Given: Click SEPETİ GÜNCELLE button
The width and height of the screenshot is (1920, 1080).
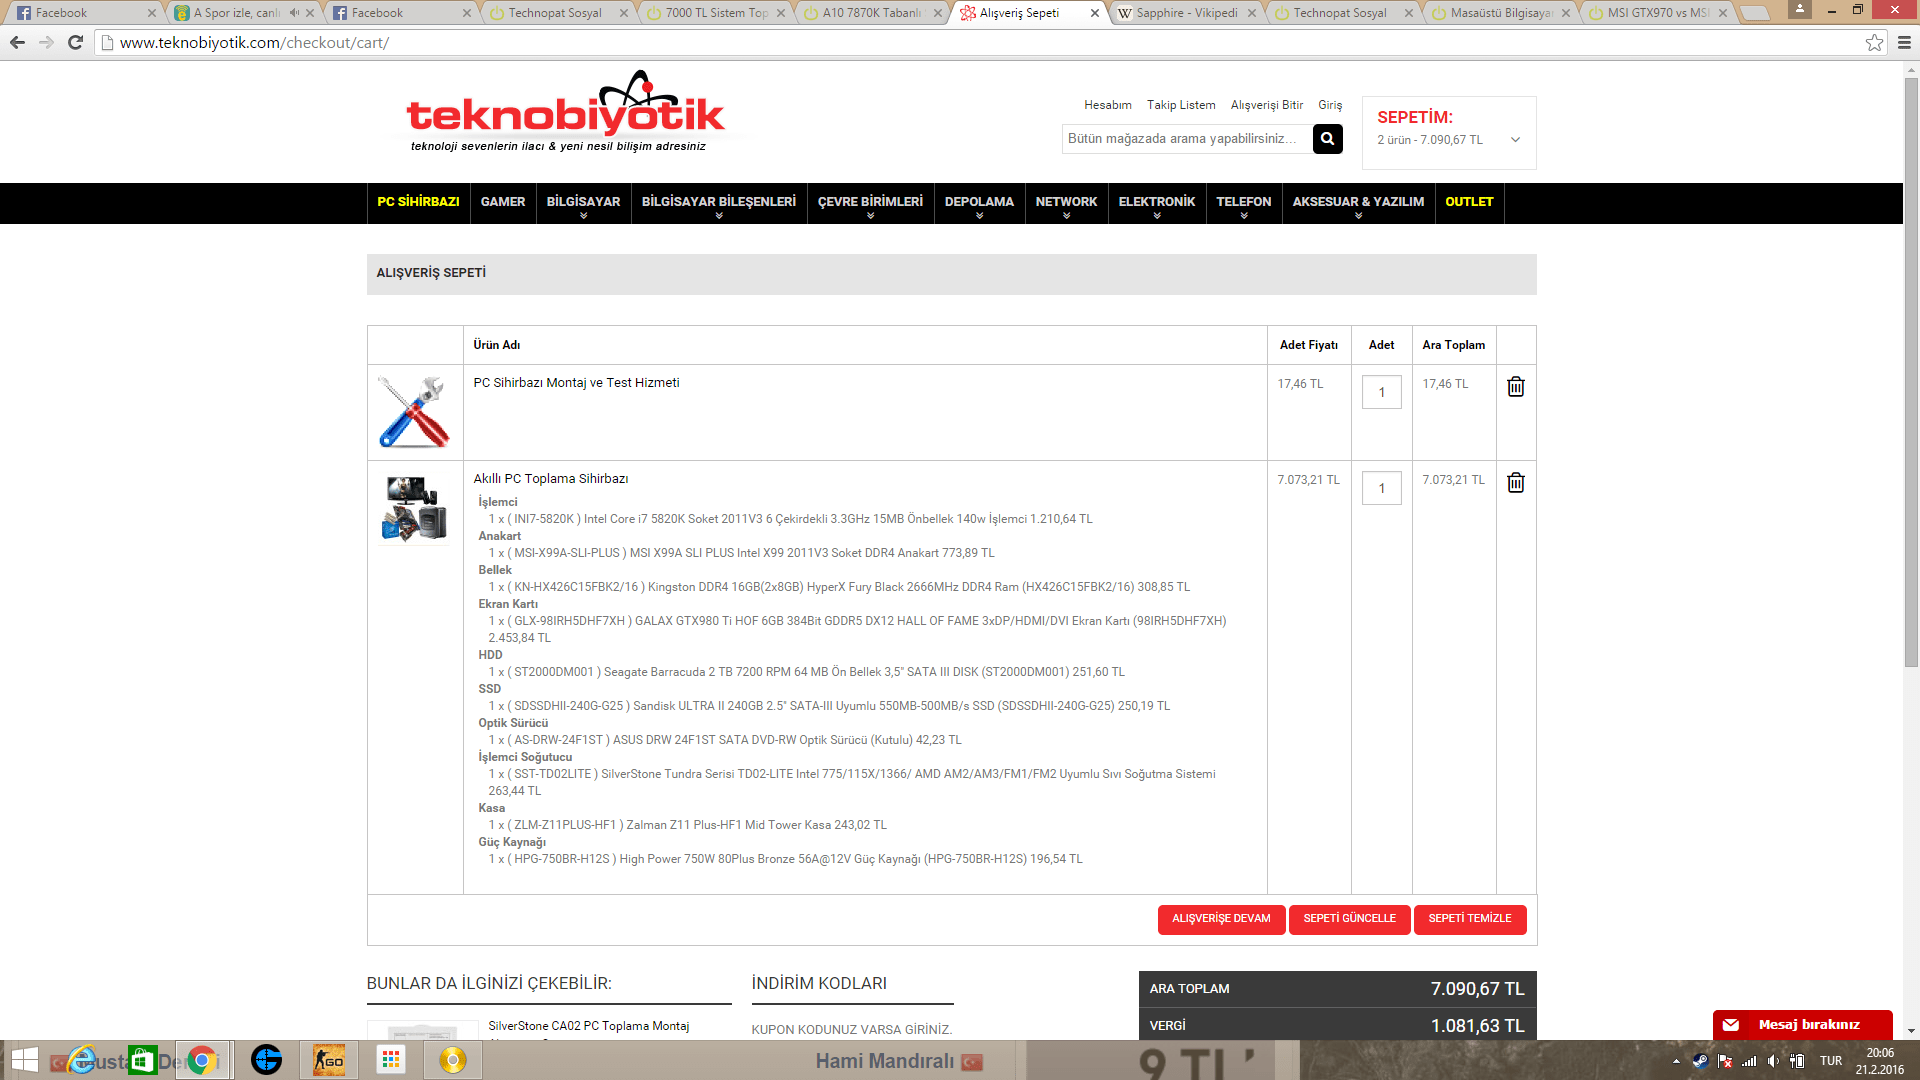Looking at the screenshot, I should pos(1349,919).
